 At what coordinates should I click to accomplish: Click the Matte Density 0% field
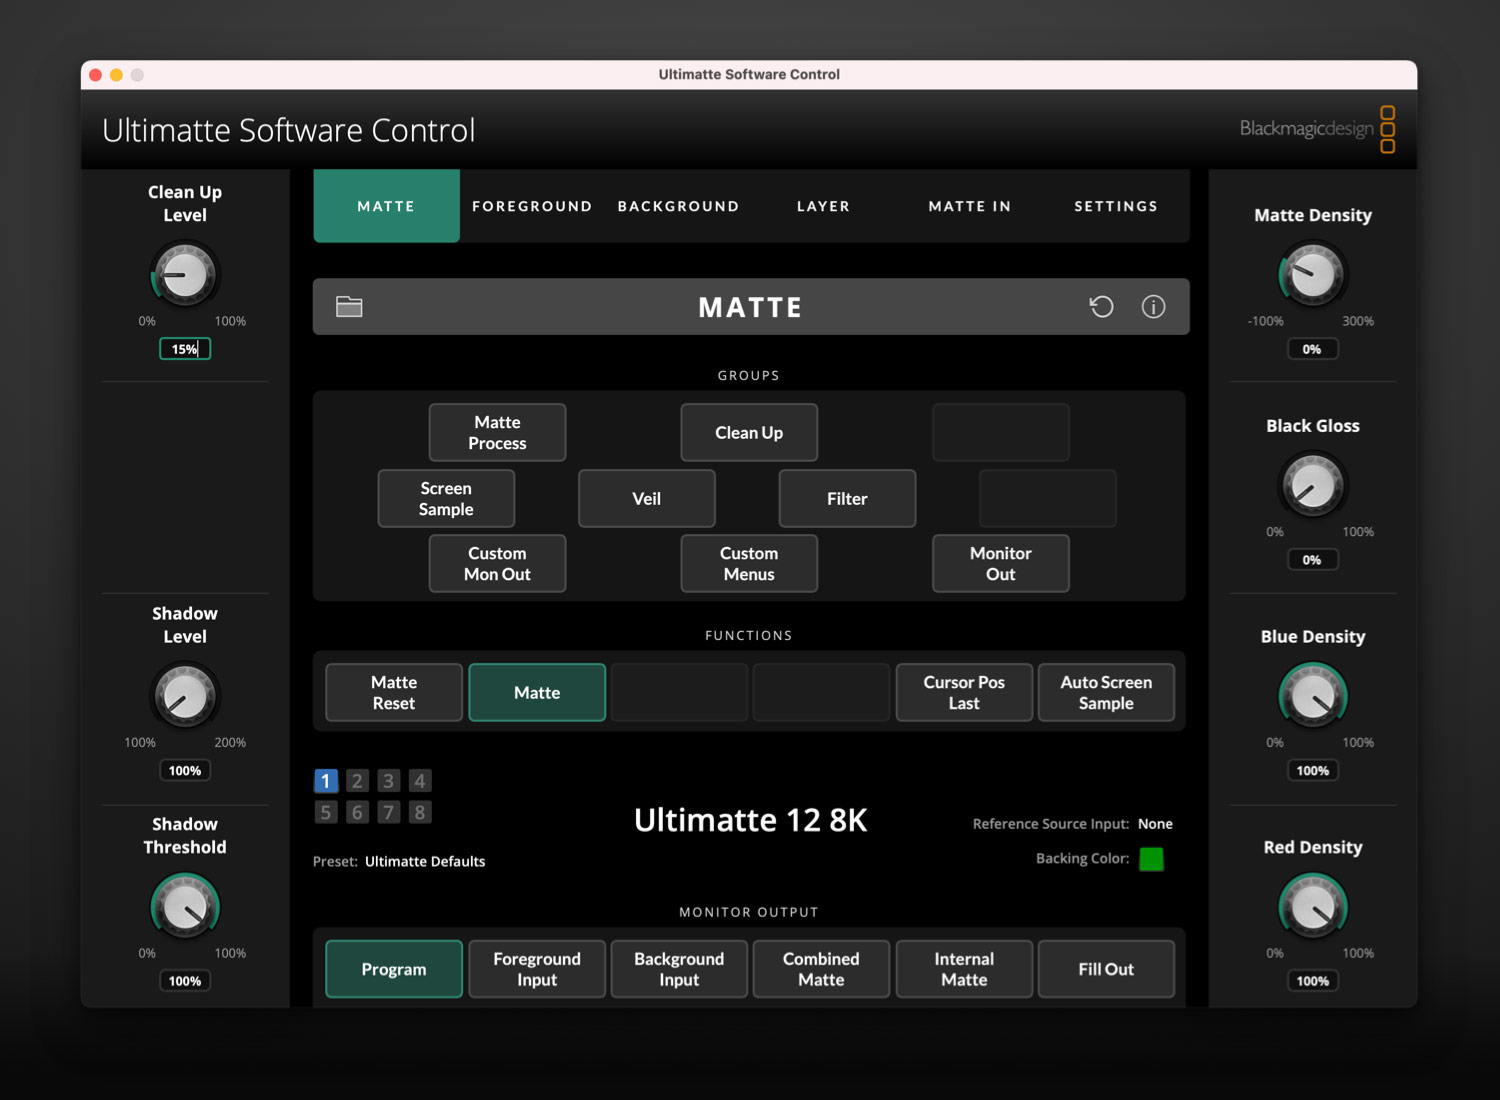click(x=1313, y=349)
